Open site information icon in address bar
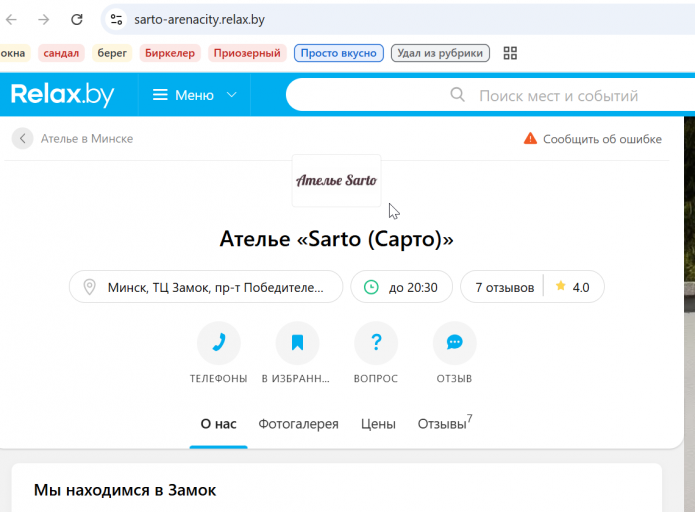Screen dimensions: 695x512 point(117,20)
